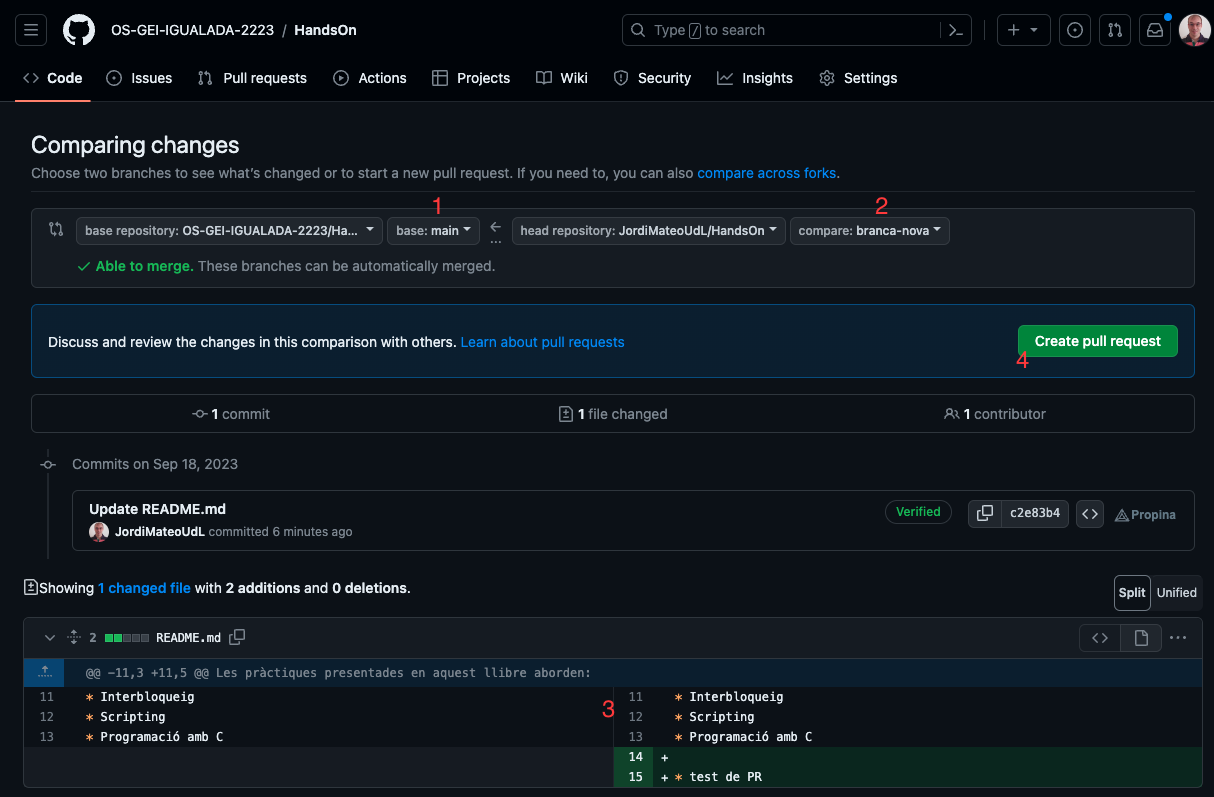The width and height of the screenshot is (1214, 797).
Task: Switch diff view to Unified
Action: (x=1176, y=592)
